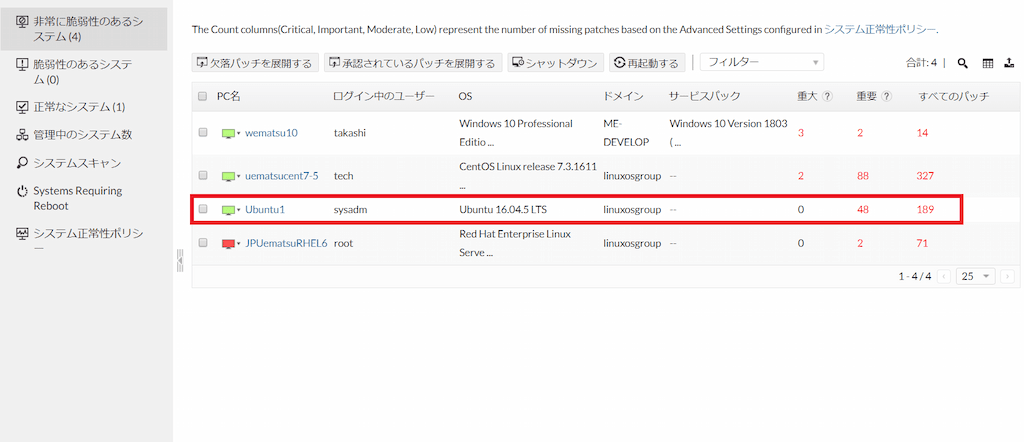This screenshot has height=442, width=1024.
Task: Click all-patches count 189 for Ubuntu1
Action: click(x=925, y=210)
